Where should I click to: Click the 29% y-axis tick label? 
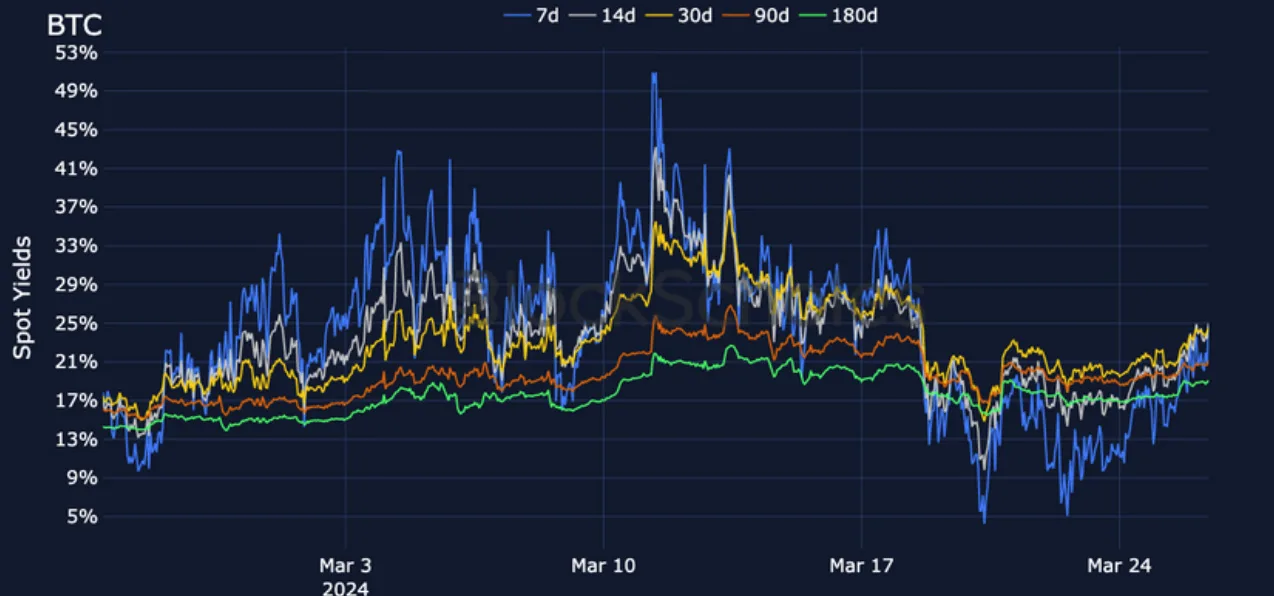coord(77,285)
